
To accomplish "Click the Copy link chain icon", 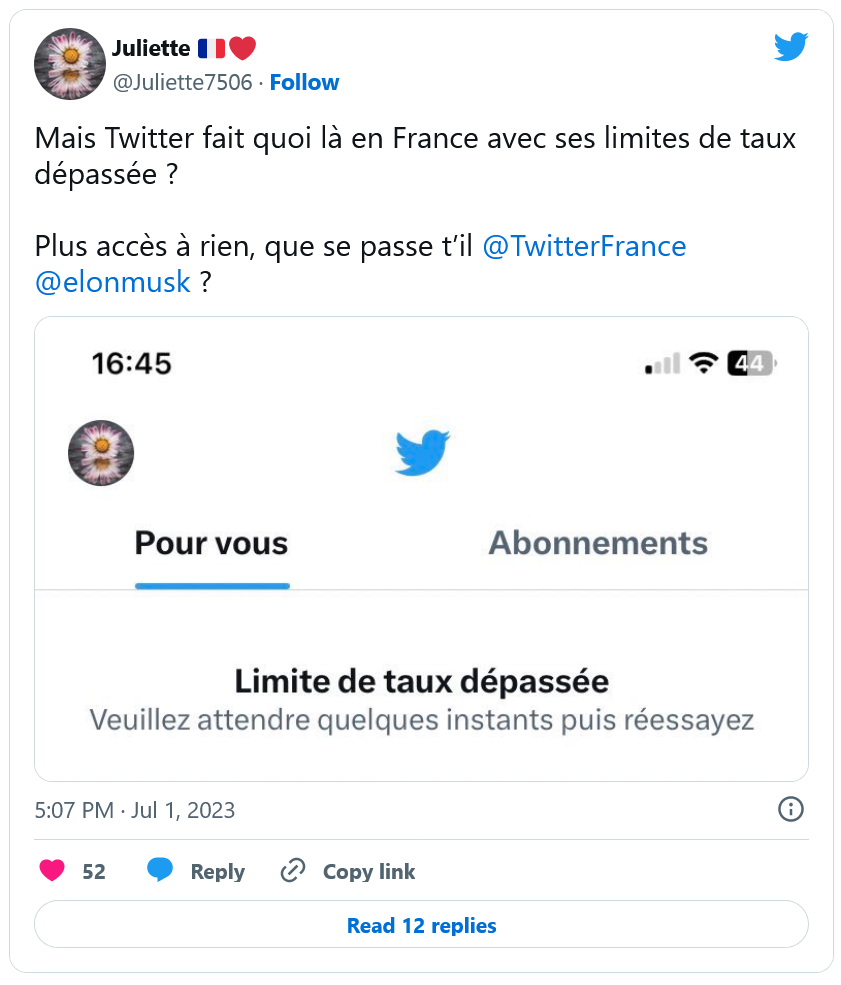I will [x=292, y=871].
